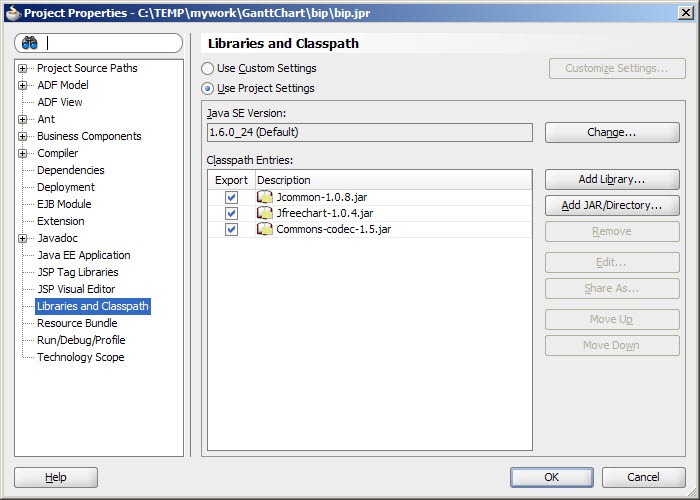This screenshot has height=500, width=700.
Task: Select Use Custom Settings radio button
Action: (x=208, y=68)
